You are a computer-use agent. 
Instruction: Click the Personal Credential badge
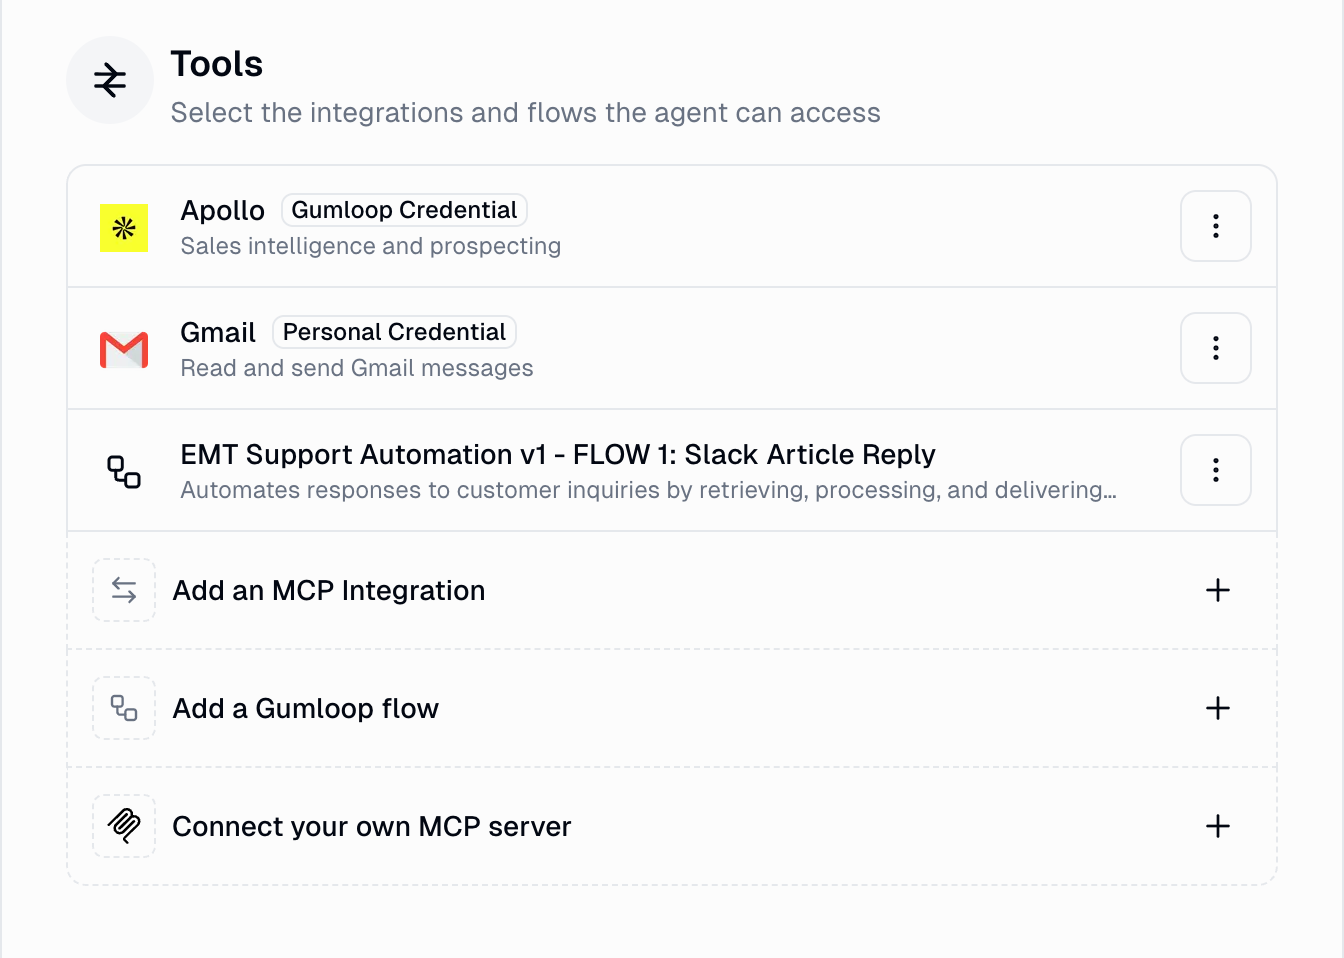[x=394, y=332]
